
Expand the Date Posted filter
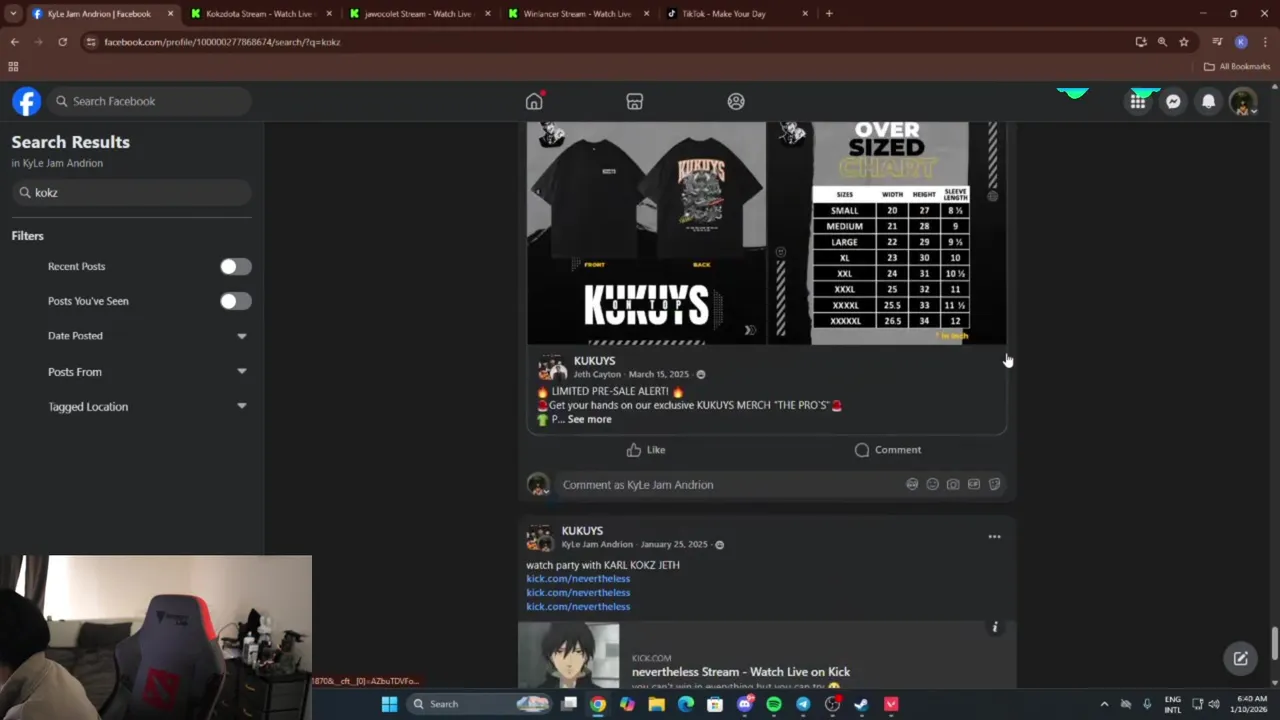click(x=242, y=336)
